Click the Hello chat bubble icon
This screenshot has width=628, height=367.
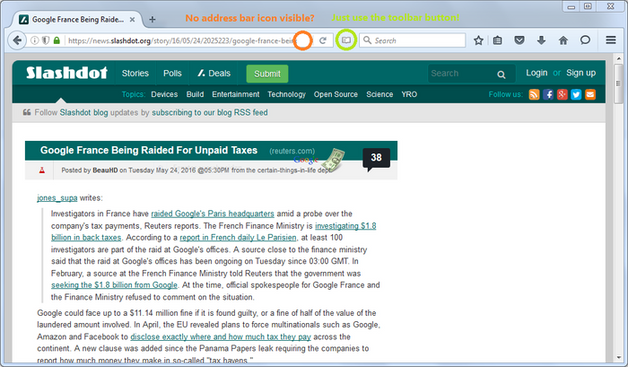[585, 40]
